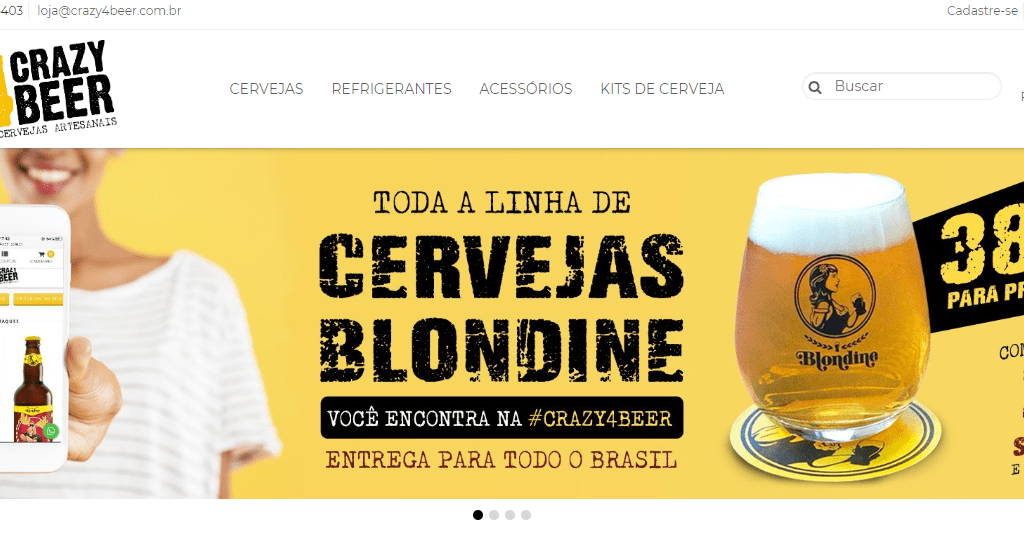Screen dimensions: 1024x537
Task: Open the CERVEJAS menu
Action: point(266,89)
